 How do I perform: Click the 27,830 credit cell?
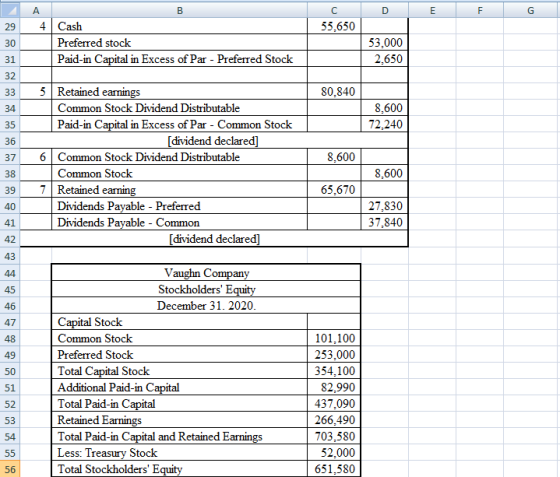click(x=385, y=206)
